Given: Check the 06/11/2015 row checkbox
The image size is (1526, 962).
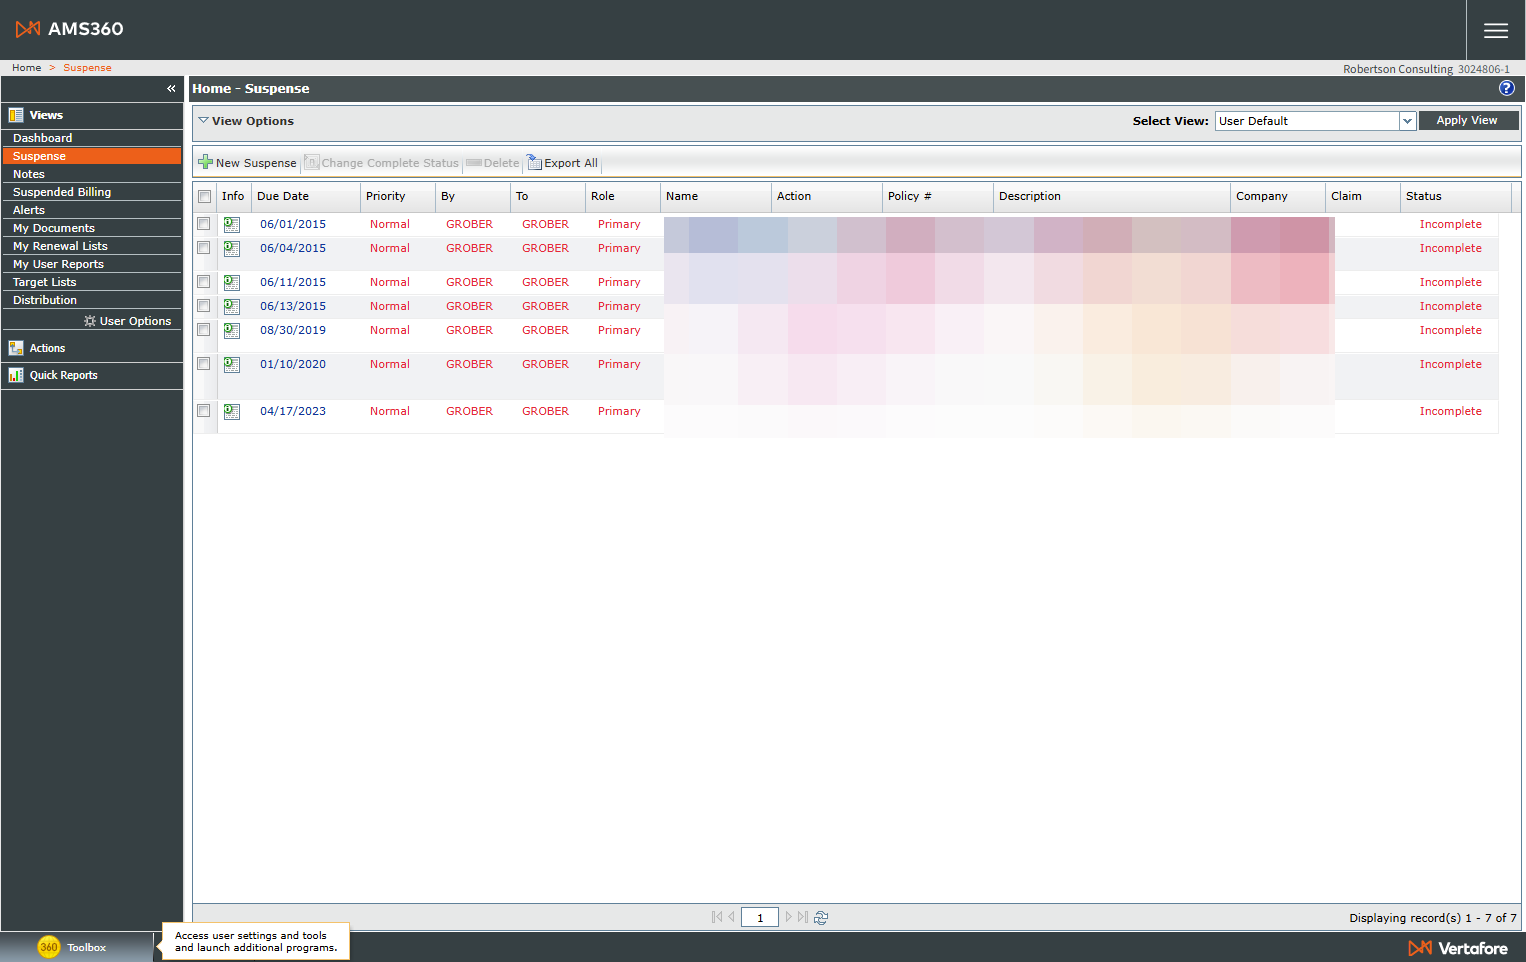Looking at the screenshot, I should click(204, 282).
